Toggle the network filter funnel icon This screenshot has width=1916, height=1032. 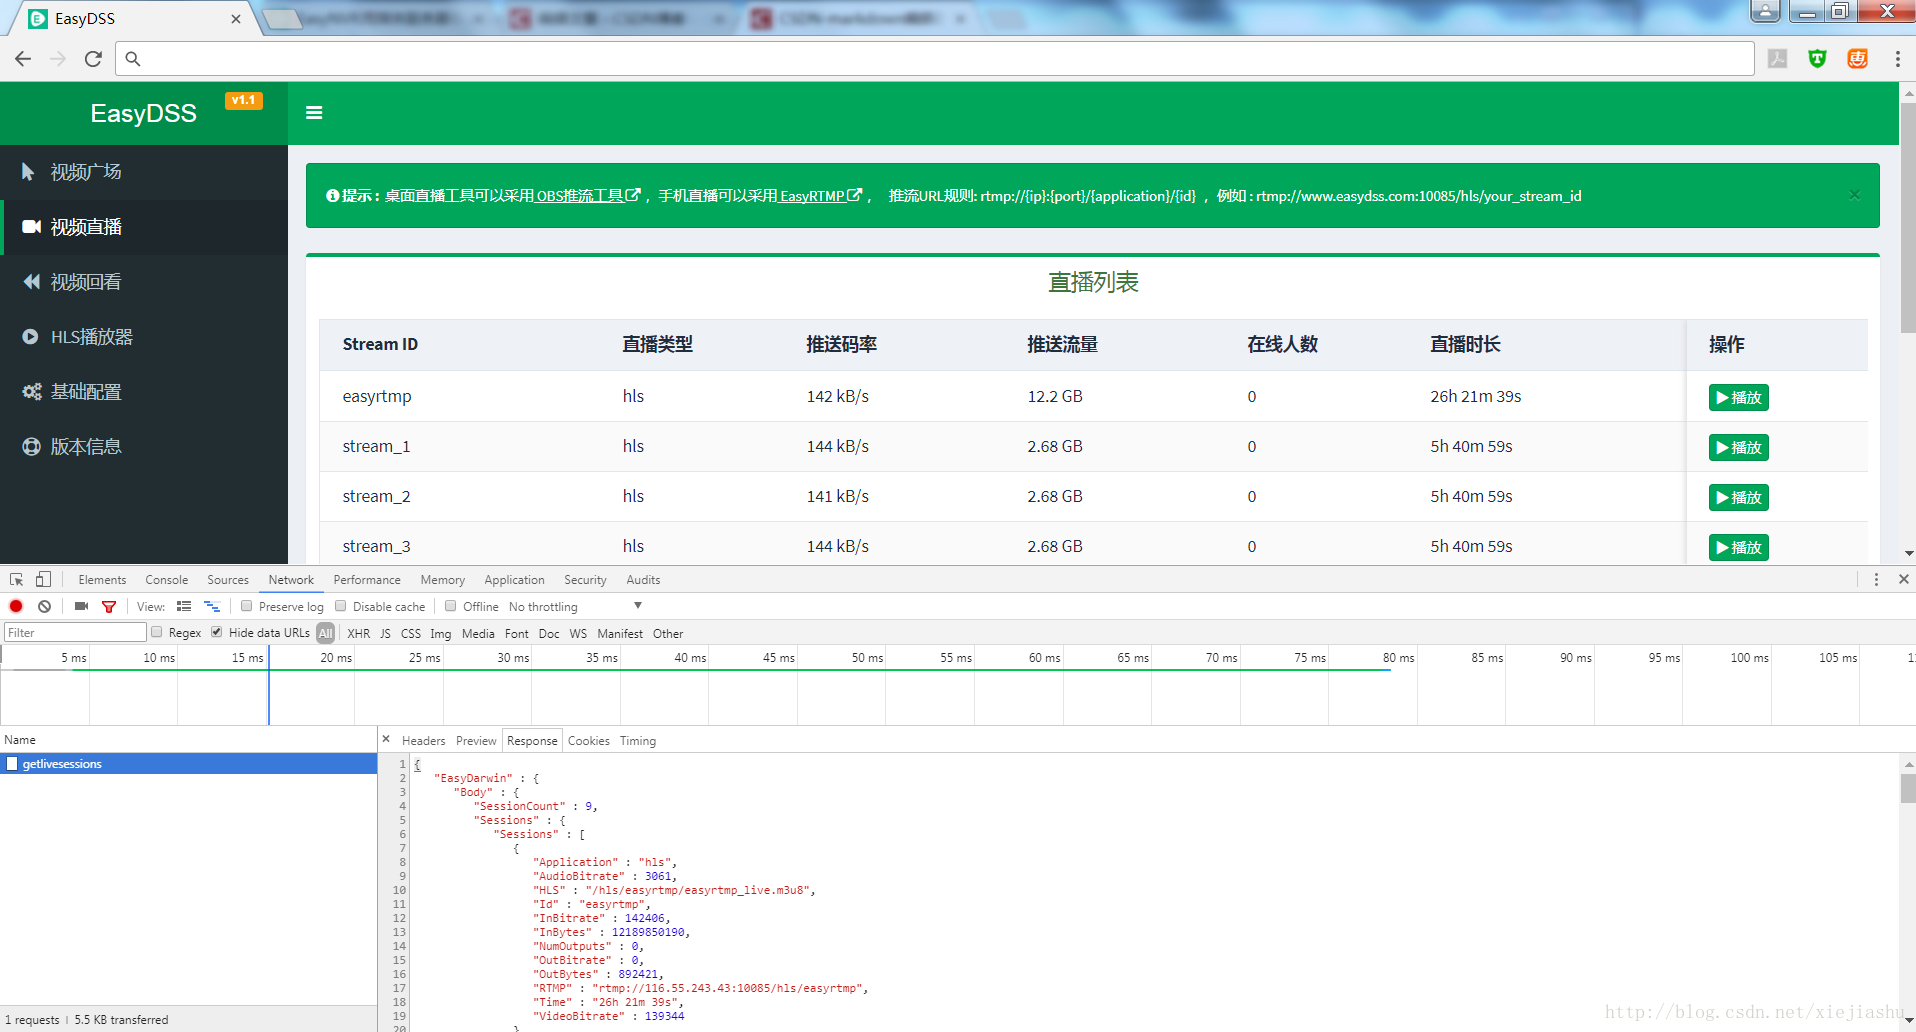(x=109, y=606)
